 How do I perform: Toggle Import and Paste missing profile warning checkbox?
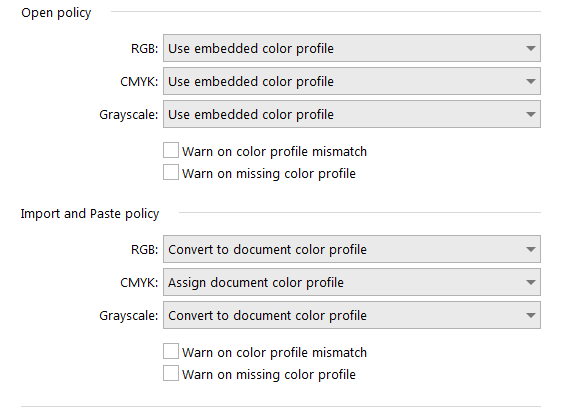pos(171,373)
